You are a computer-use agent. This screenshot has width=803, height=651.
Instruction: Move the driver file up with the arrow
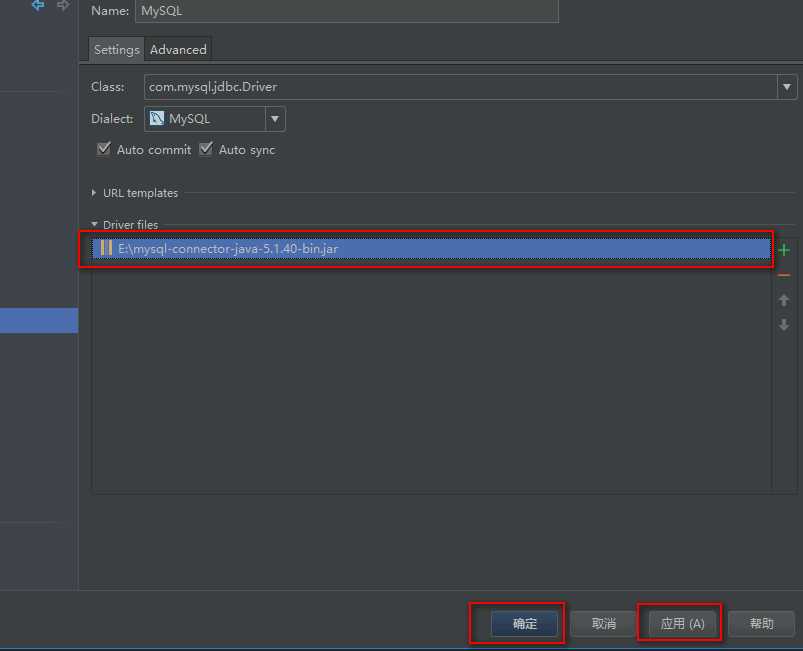pos(784,300)
